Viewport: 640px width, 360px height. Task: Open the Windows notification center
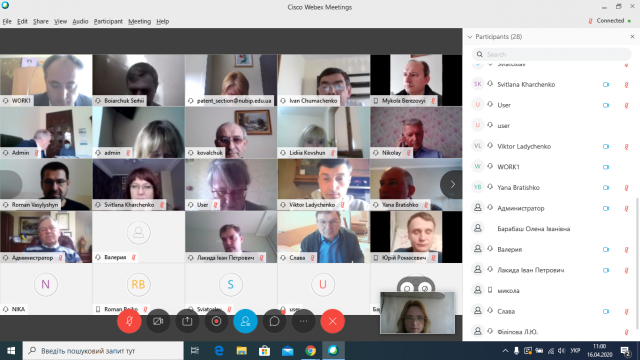coord(626,351)
